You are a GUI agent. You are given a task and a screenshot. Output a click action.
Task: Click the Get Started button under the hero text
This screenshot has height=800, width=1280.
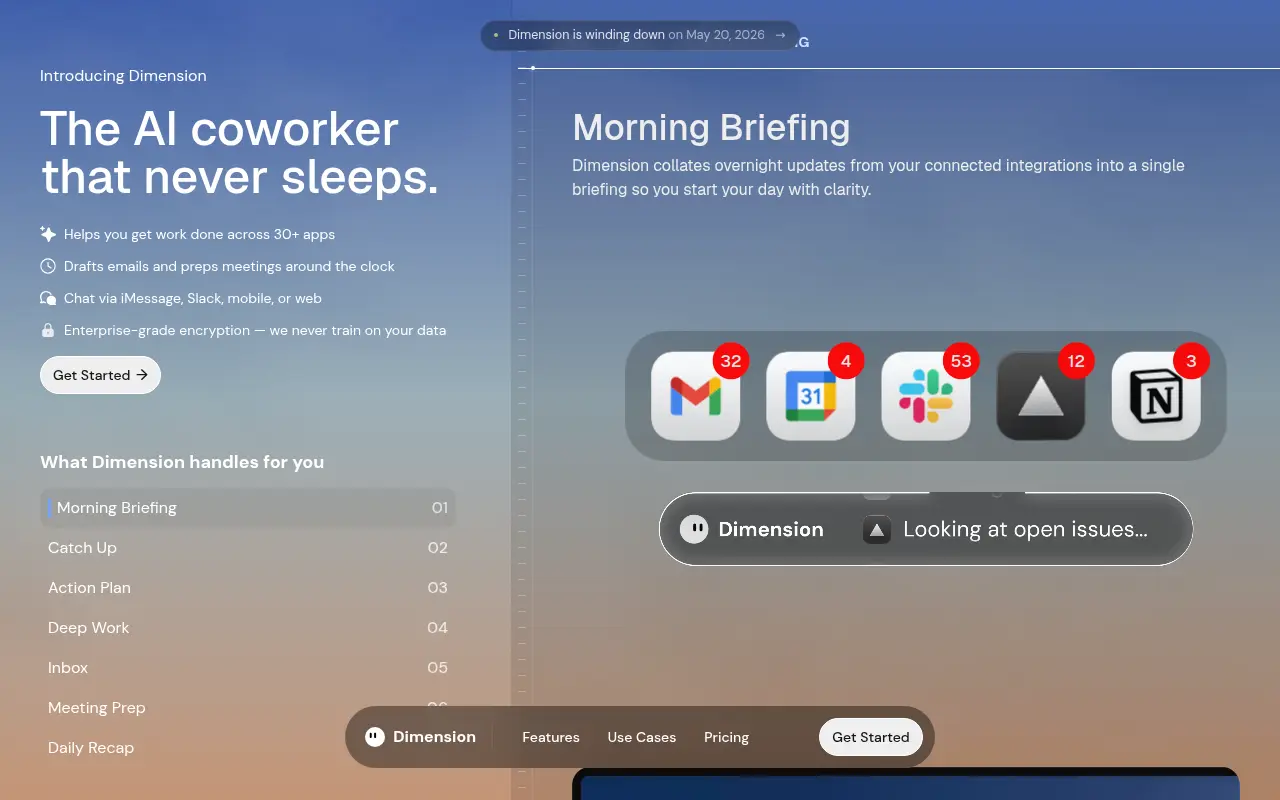[x=100, y=375]
